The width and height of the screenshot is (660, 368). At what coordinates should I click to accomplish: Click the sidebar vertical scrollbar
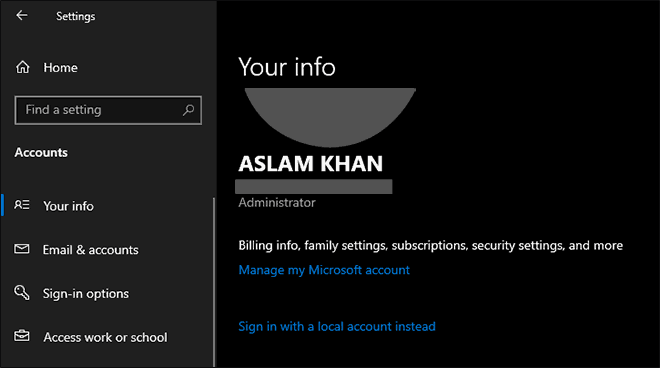click(x=214, y=282)
